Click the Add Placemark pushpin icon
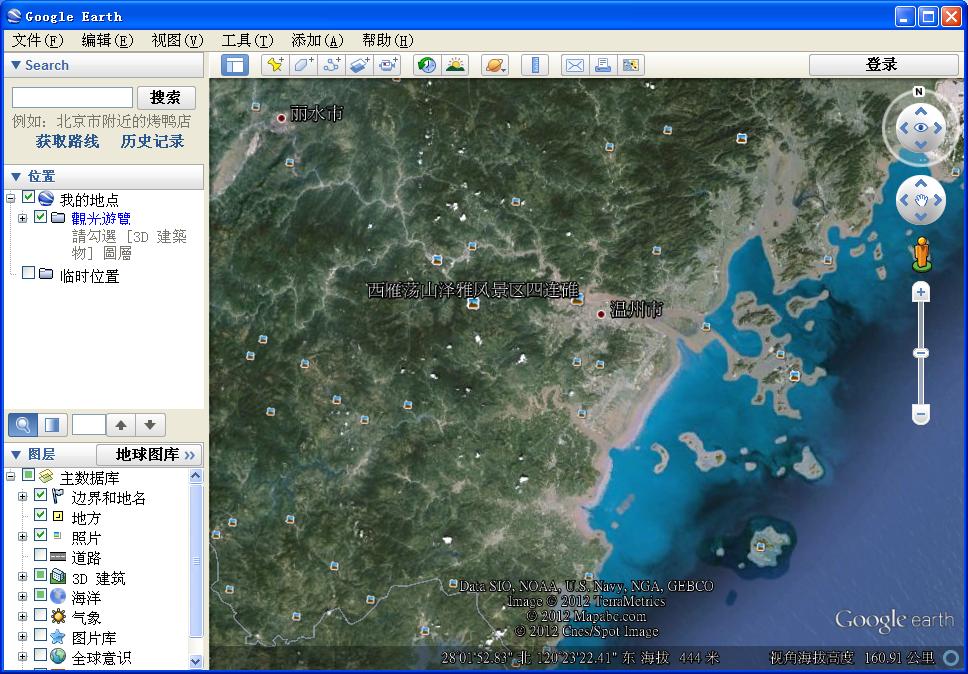Screen dimensions: 968x674 pos(274,65)
